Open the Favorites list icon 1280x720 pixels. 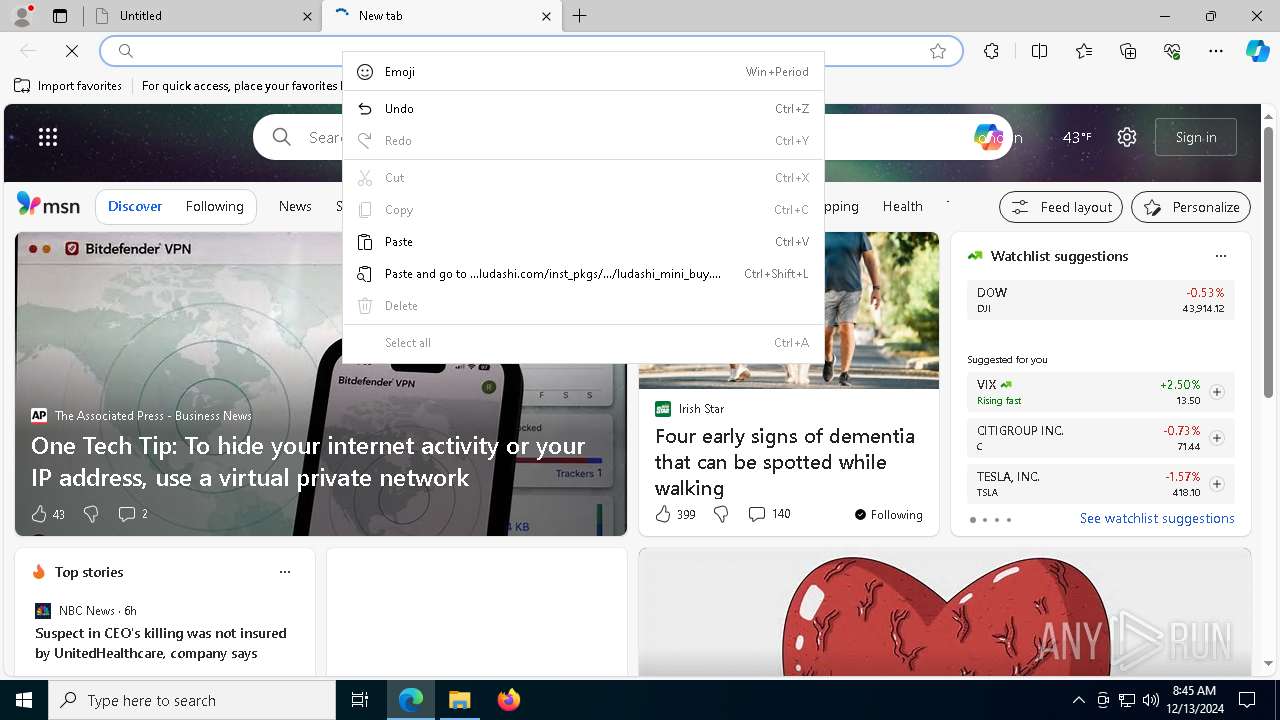(1084, 51)
